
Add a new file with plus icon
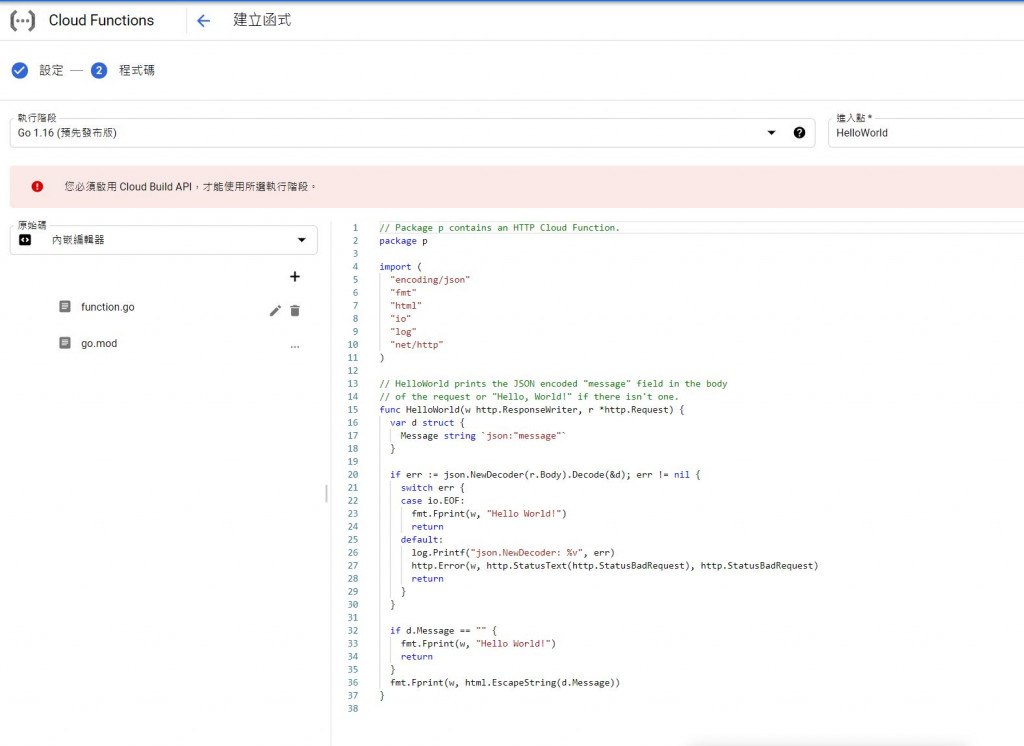click(295, 277)
